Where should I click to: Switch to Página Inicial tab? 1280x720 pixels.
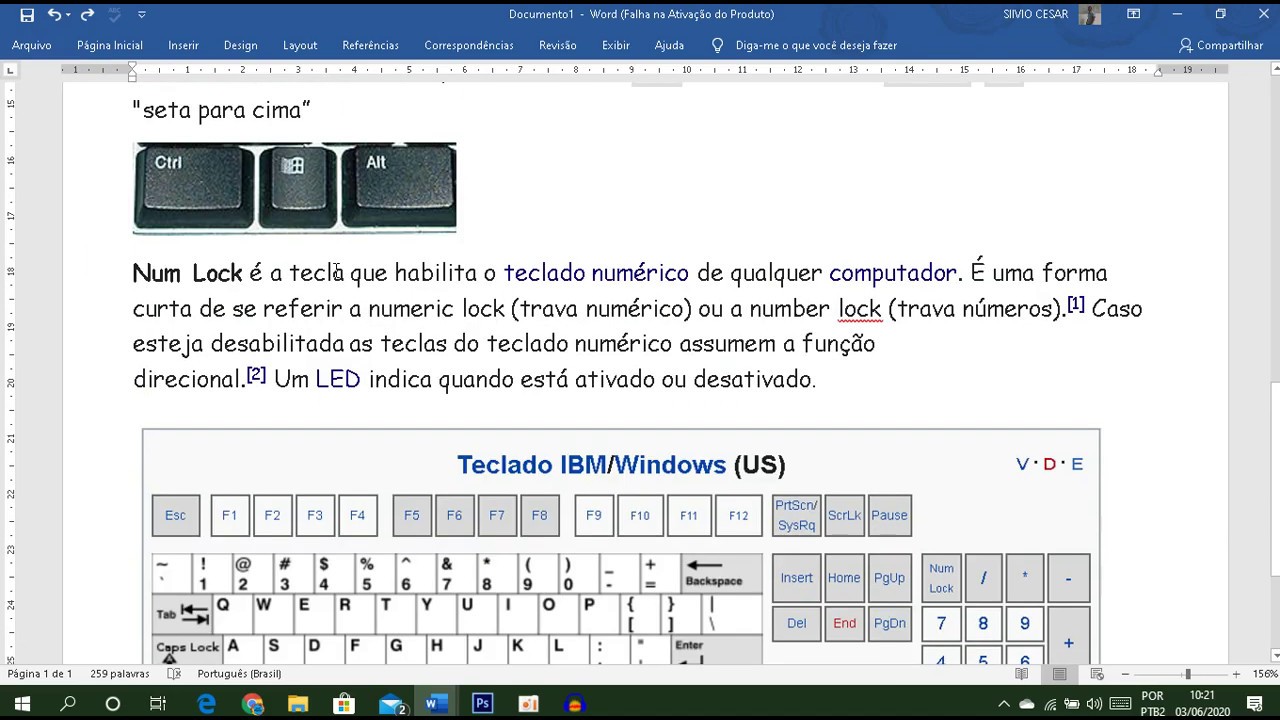pos(110,45)
